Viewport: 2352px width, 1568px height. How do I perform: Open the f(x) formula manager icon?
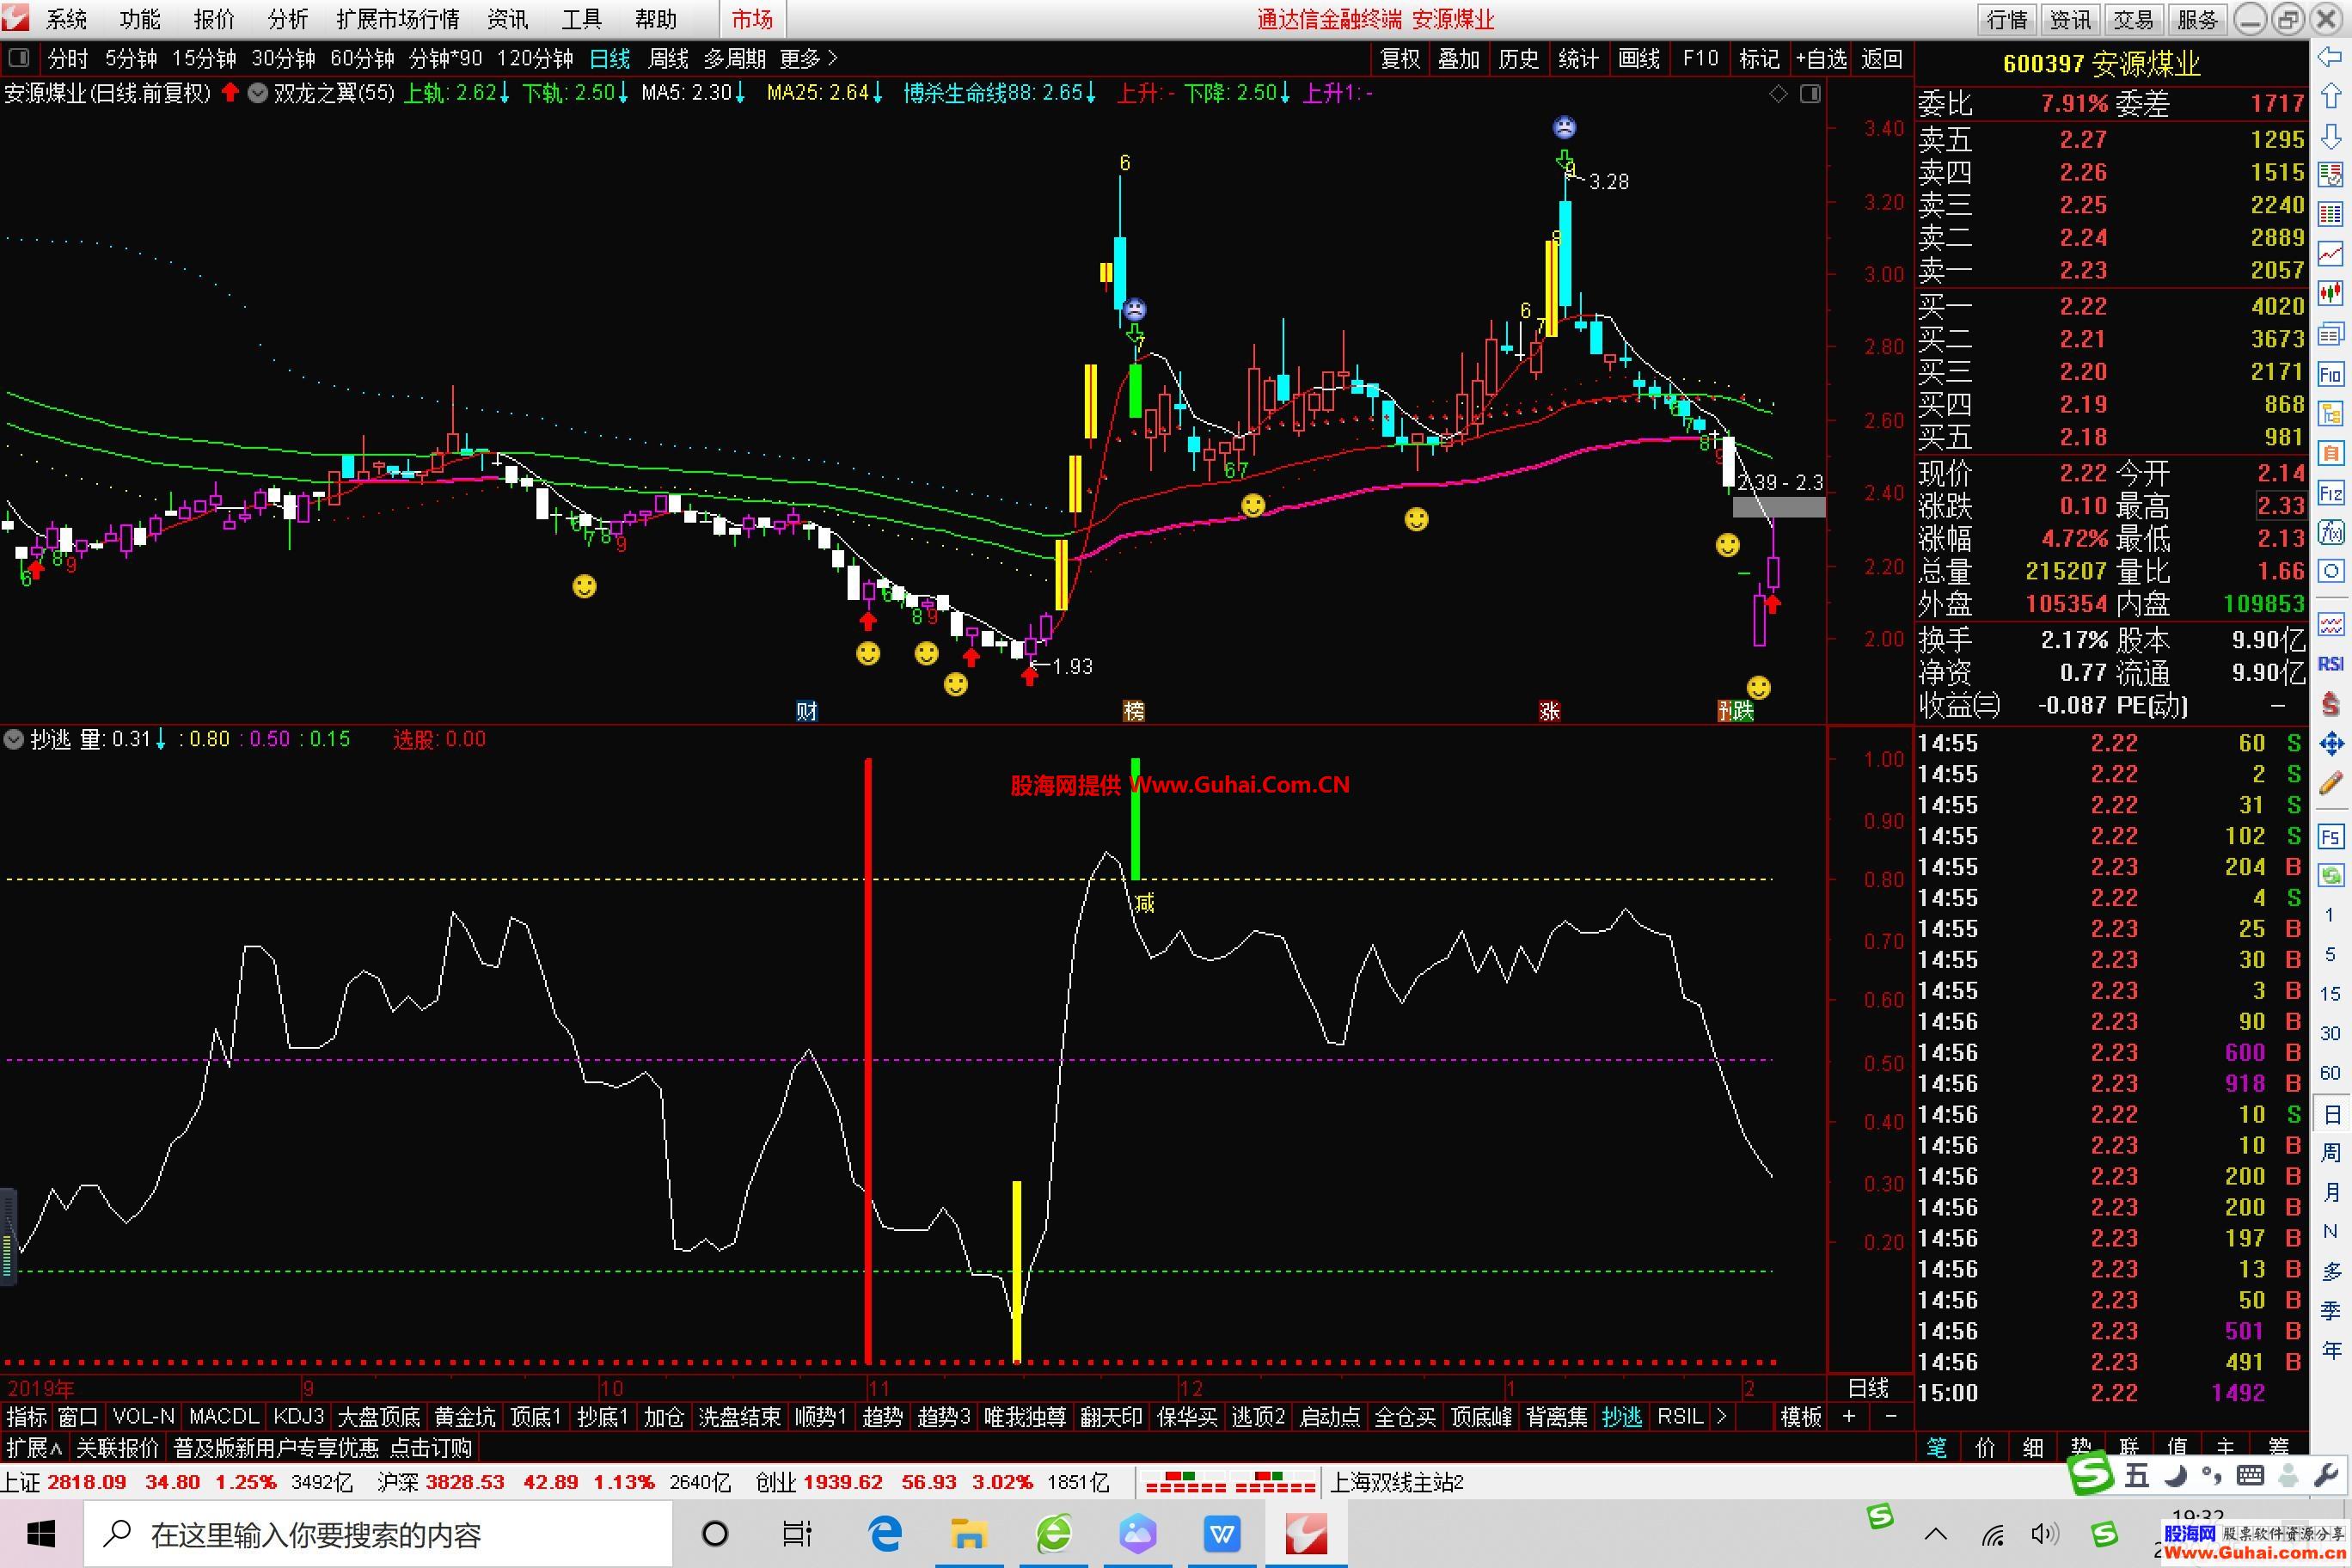(2330, 531)
